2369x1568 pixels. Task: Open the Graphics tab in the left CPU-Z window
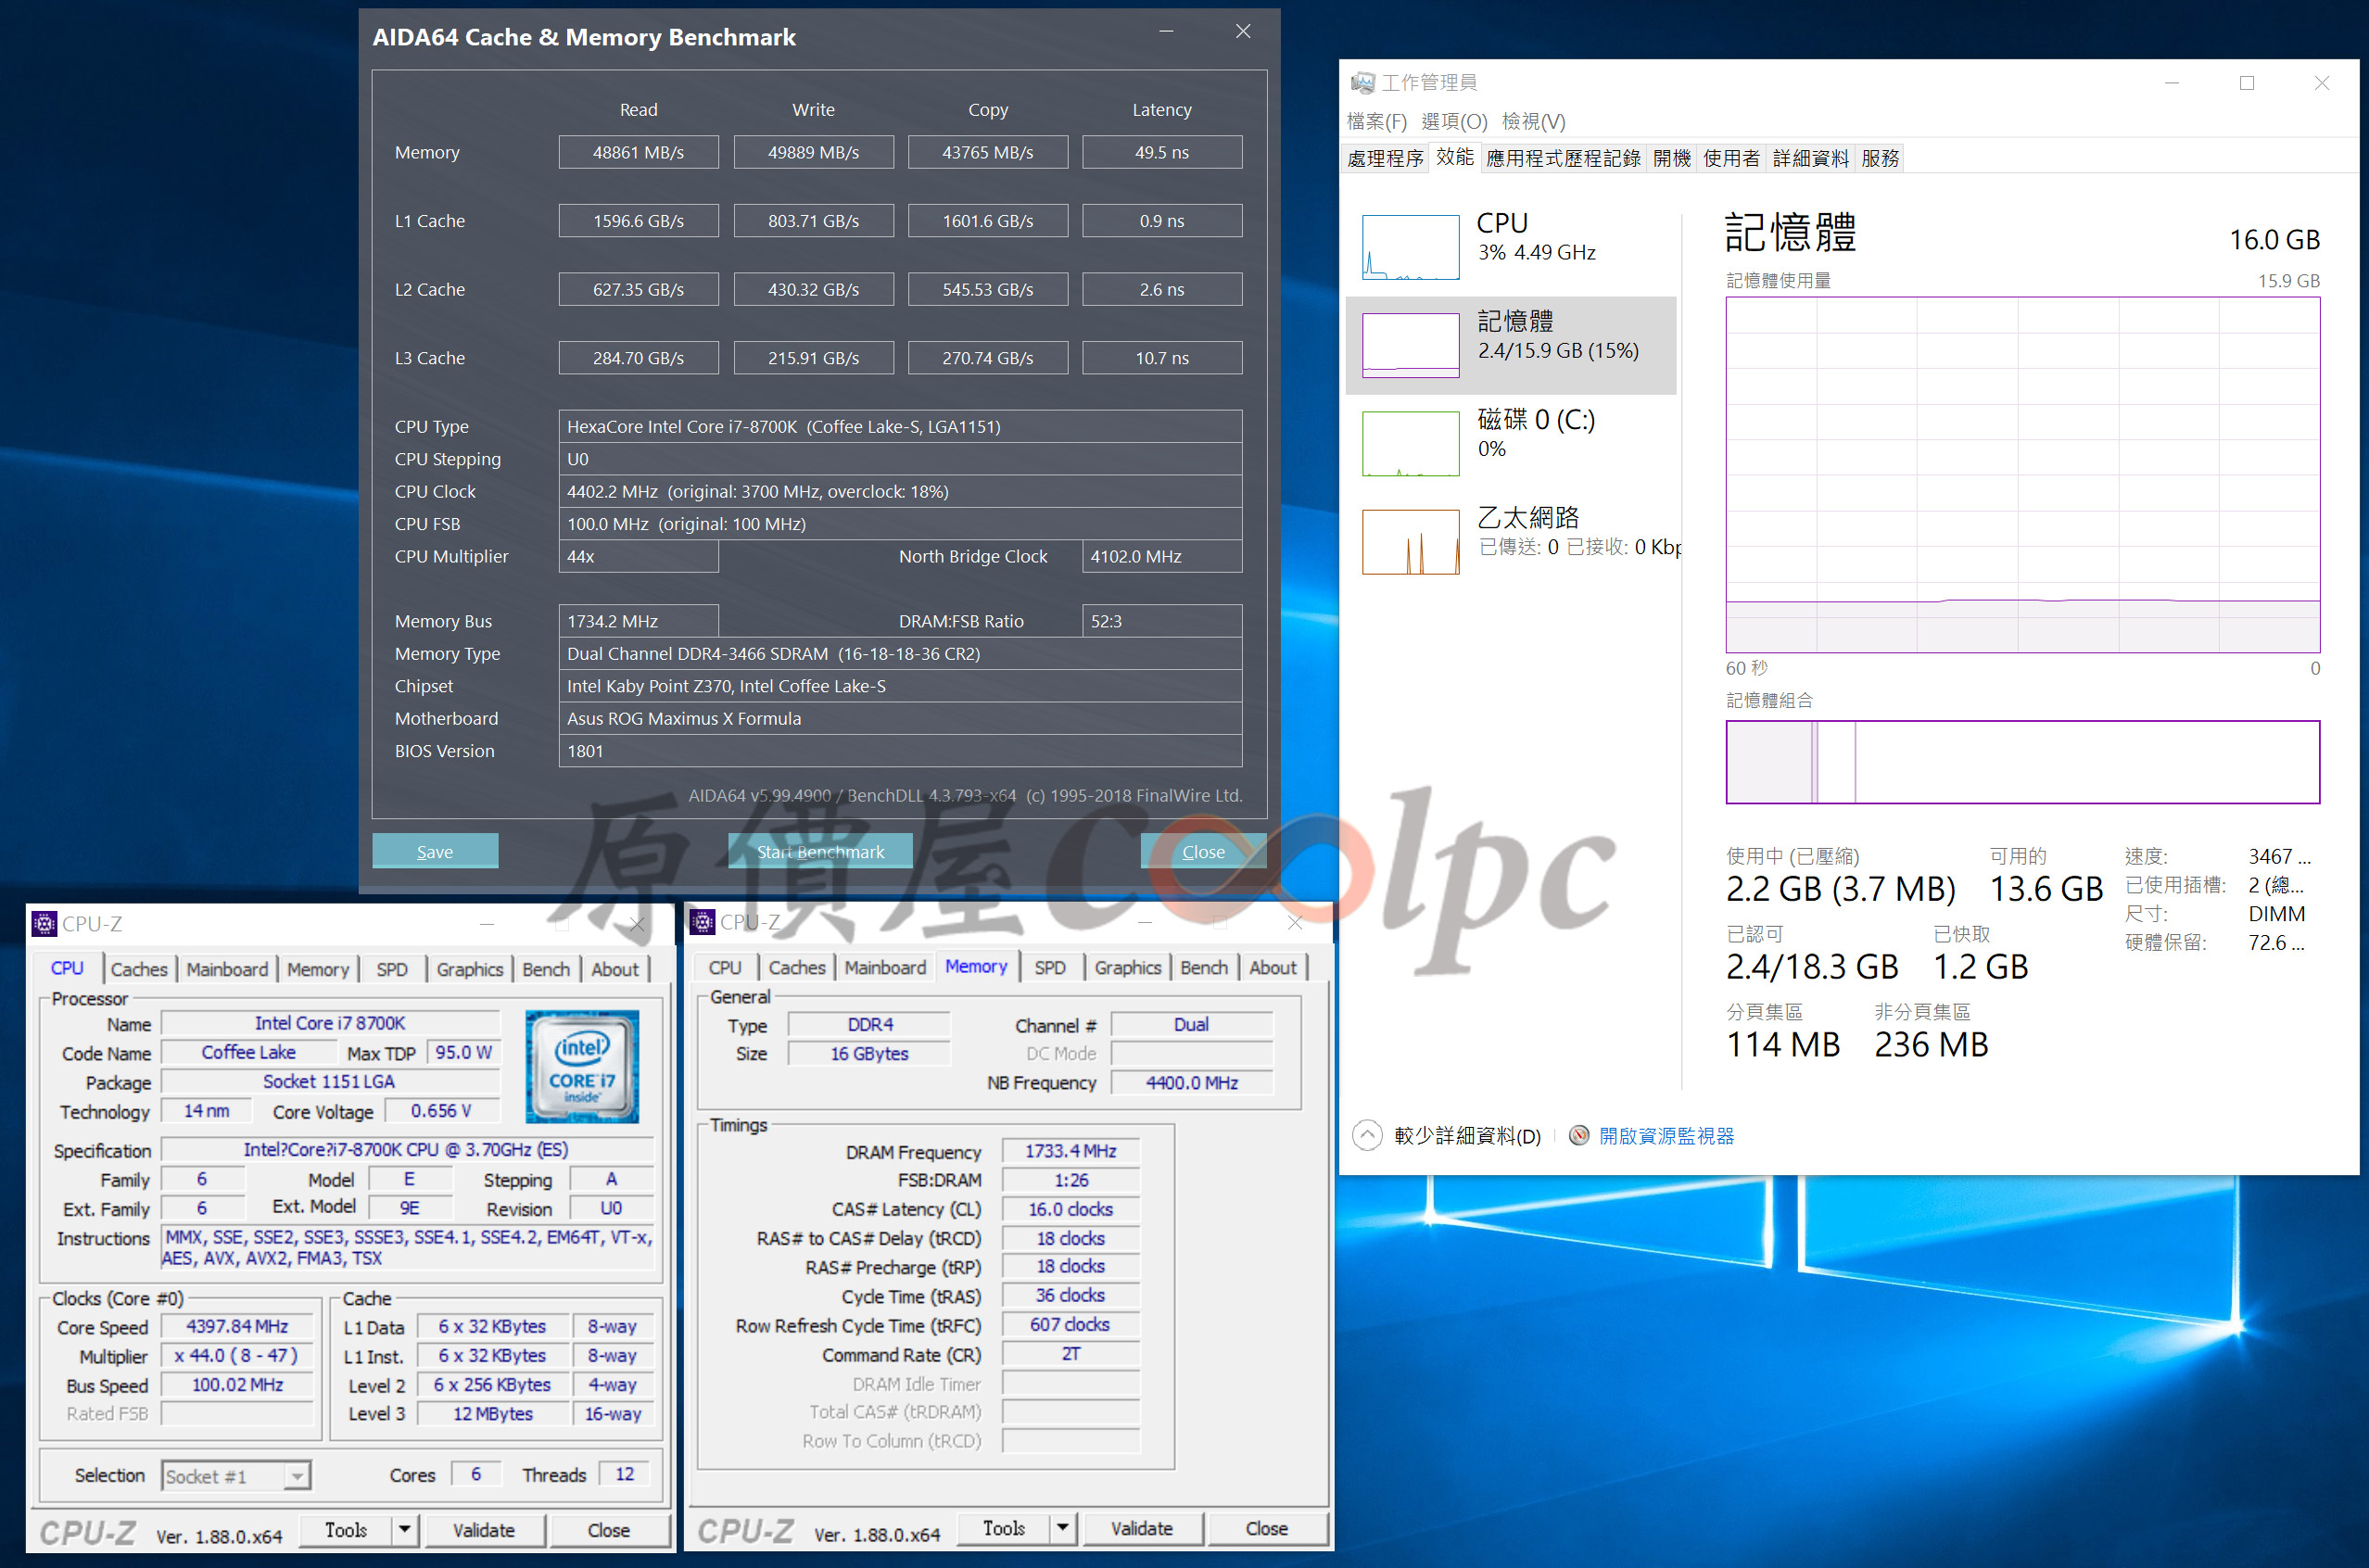click(470, 969)
